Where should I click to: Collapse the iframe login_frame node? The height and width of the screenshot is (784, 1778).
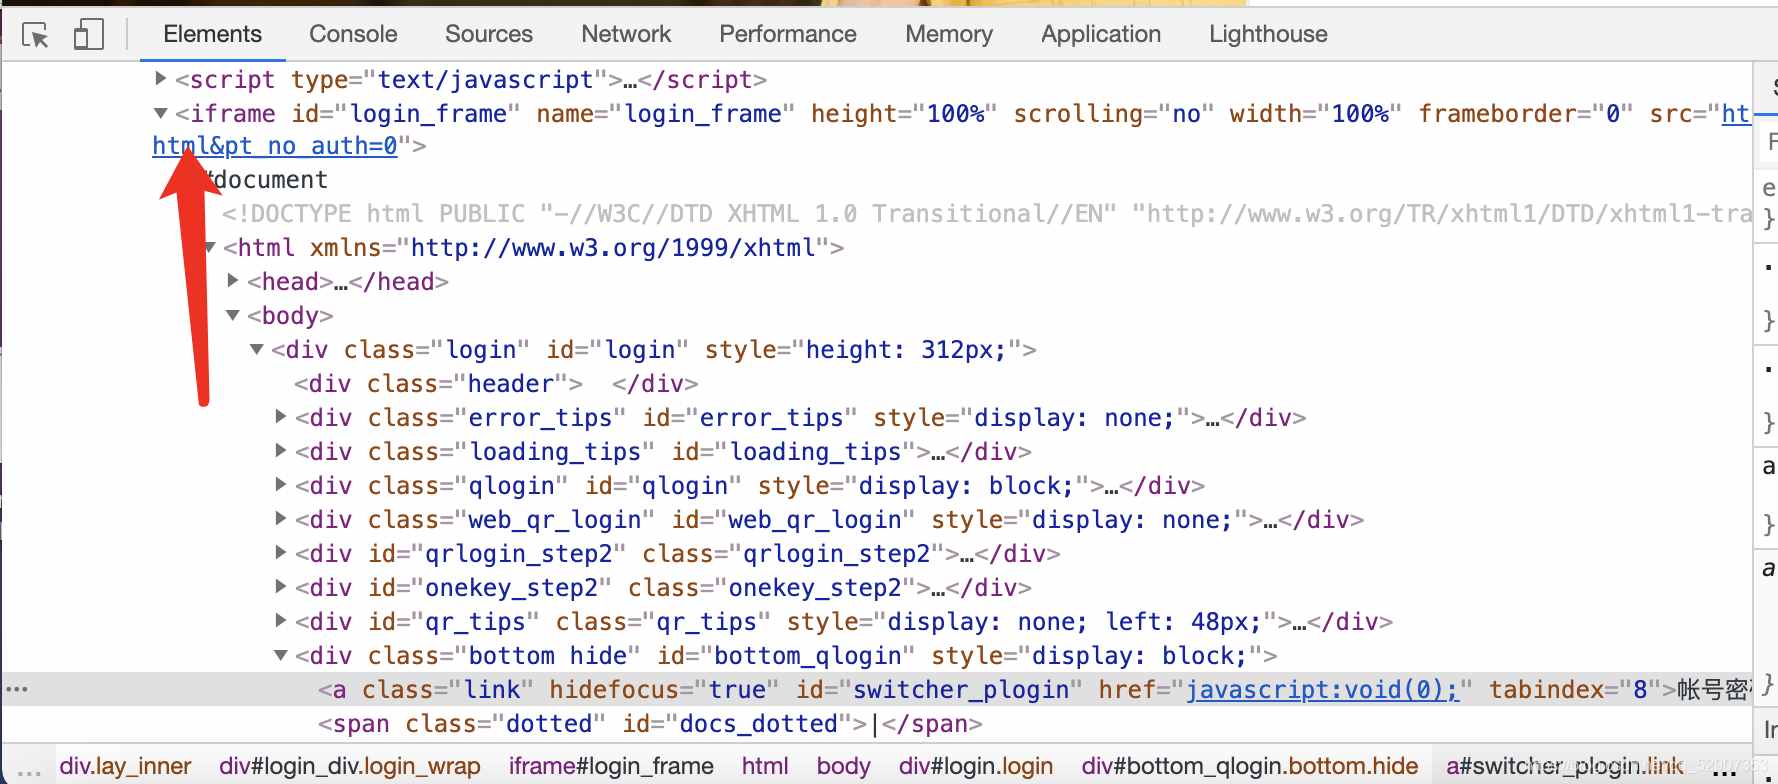[x=160, y=113]
